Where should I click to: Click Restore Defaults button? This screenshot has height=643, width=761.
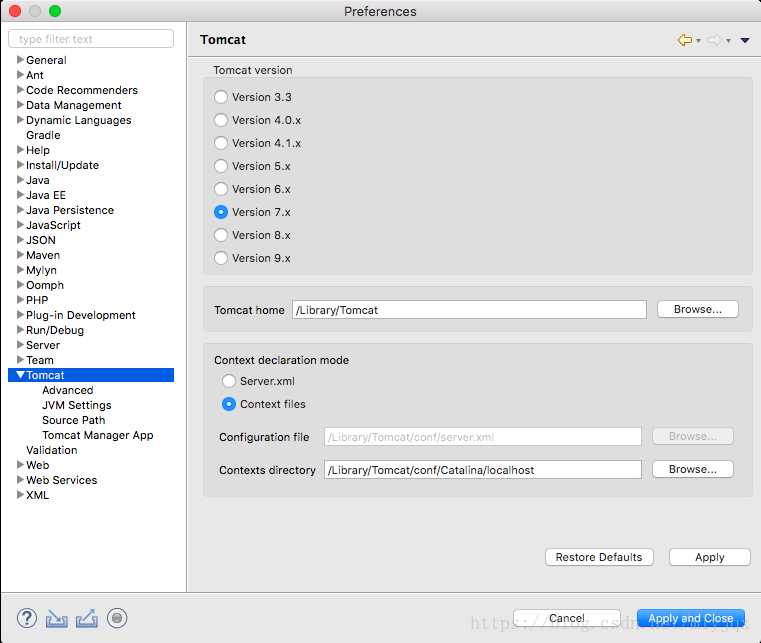point(599,557)
